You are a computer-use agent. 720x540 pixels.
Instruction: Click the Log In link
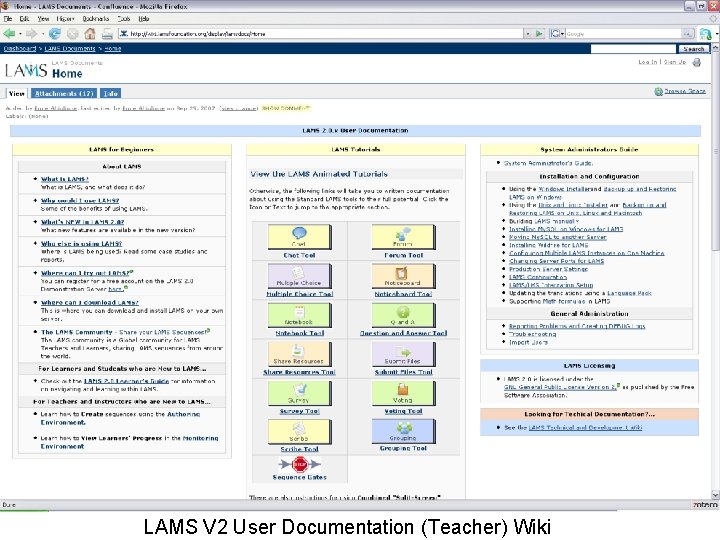coord(647,62)
